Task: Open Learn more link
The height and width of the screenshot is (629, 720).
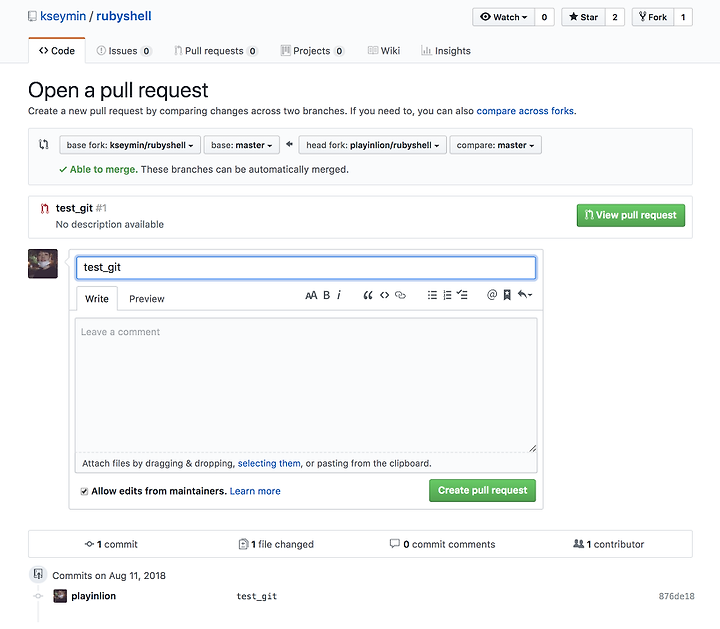Action: pyautogui.click(x=255, y=491)
